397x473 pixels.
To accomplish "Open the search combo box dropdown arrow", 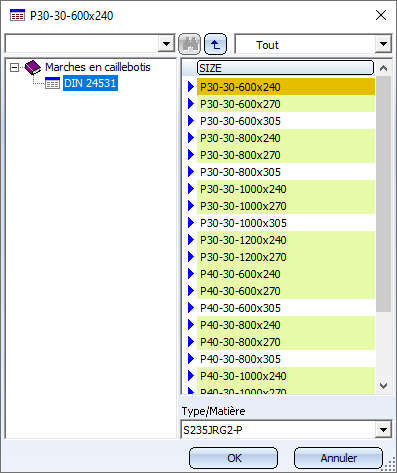I will [166, 44].
